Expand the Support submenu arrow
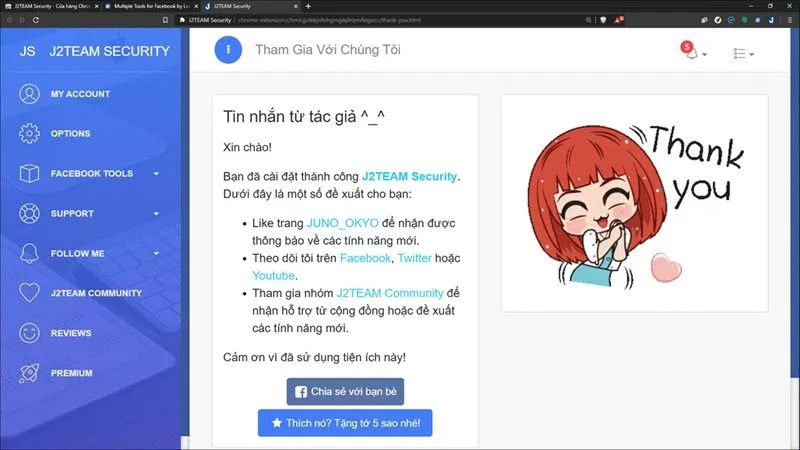Image resolution: width=800 pixels, height=450 pixels. tap(156, 213)
